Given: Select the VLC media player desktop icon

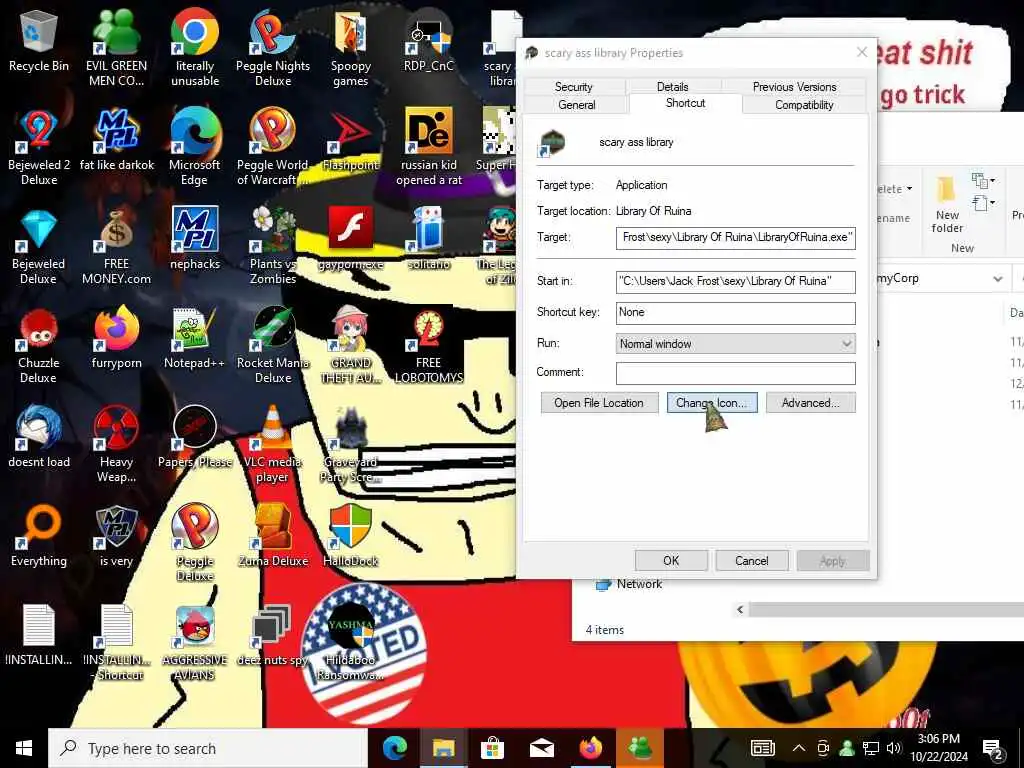Looking at the screenshot, I should tap(273, 444).
